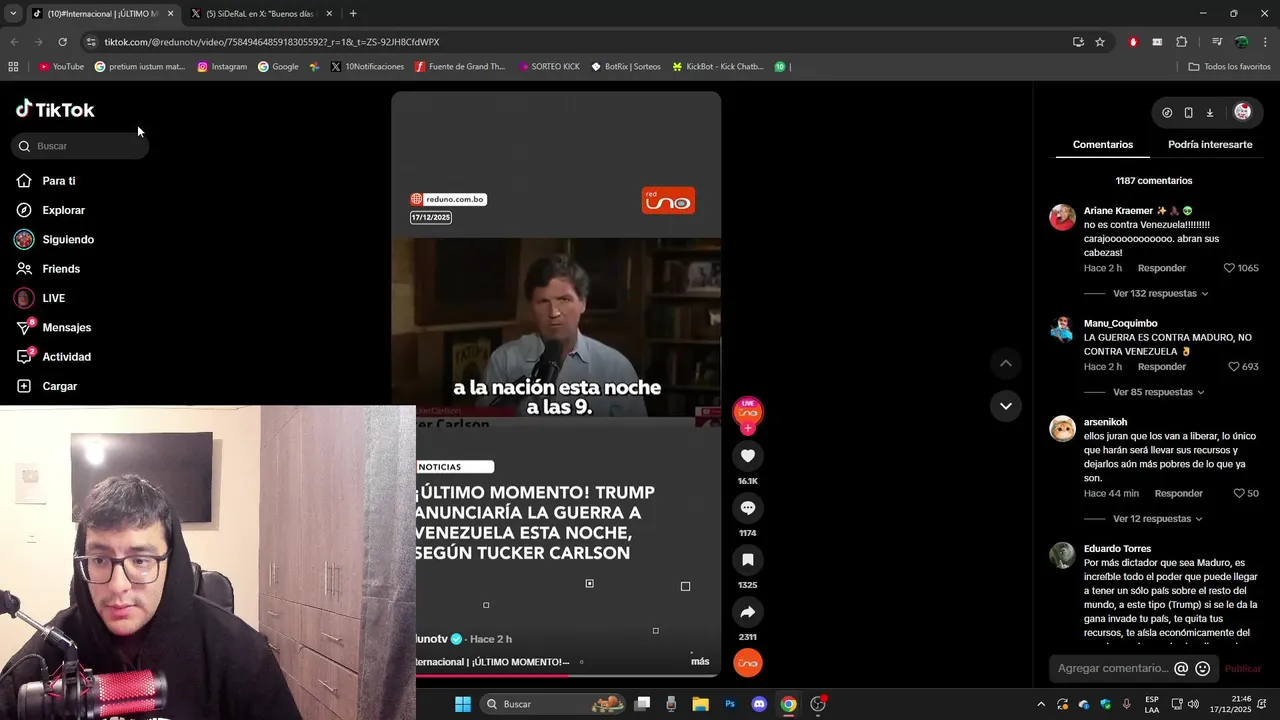Open YouTube bookmark
The image size is (1280, 720).
coord(61,67)
